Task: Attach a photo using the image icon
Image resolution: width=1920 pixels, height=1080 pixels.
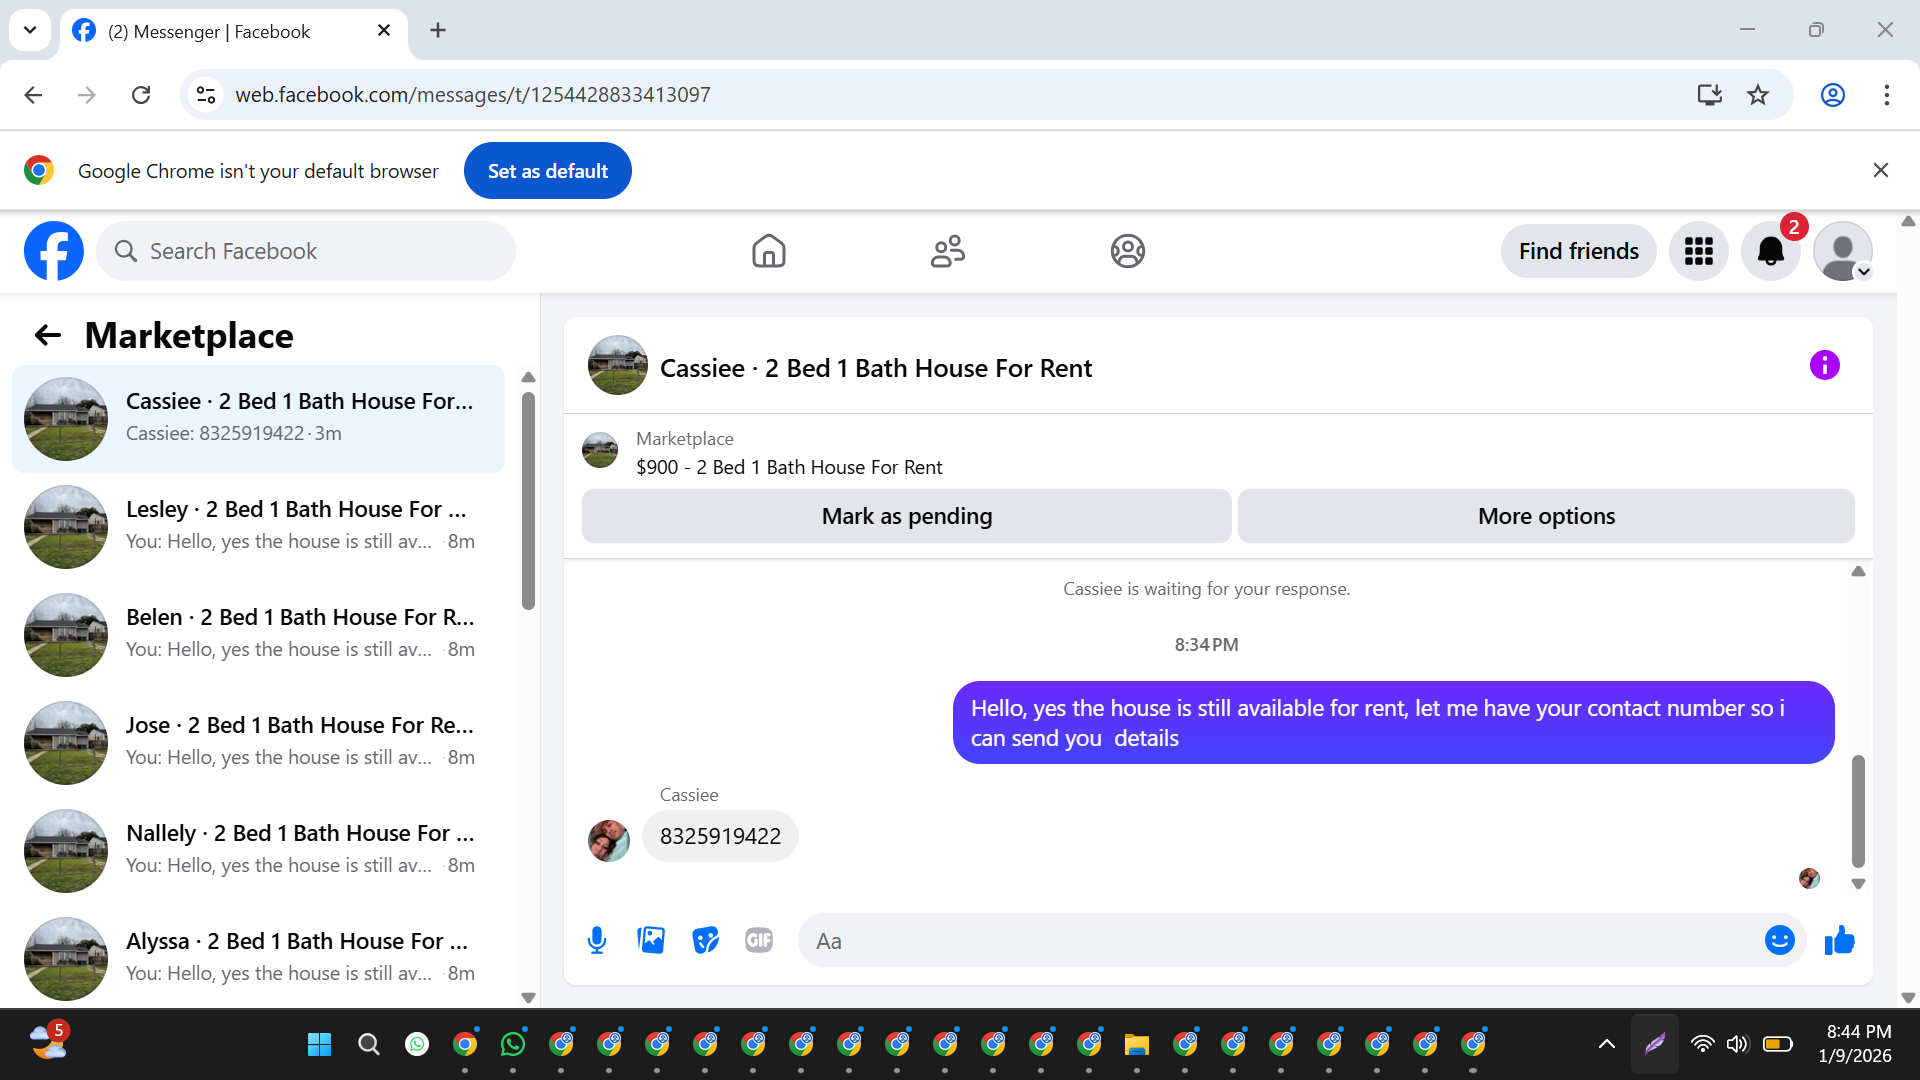Action: 651,940
